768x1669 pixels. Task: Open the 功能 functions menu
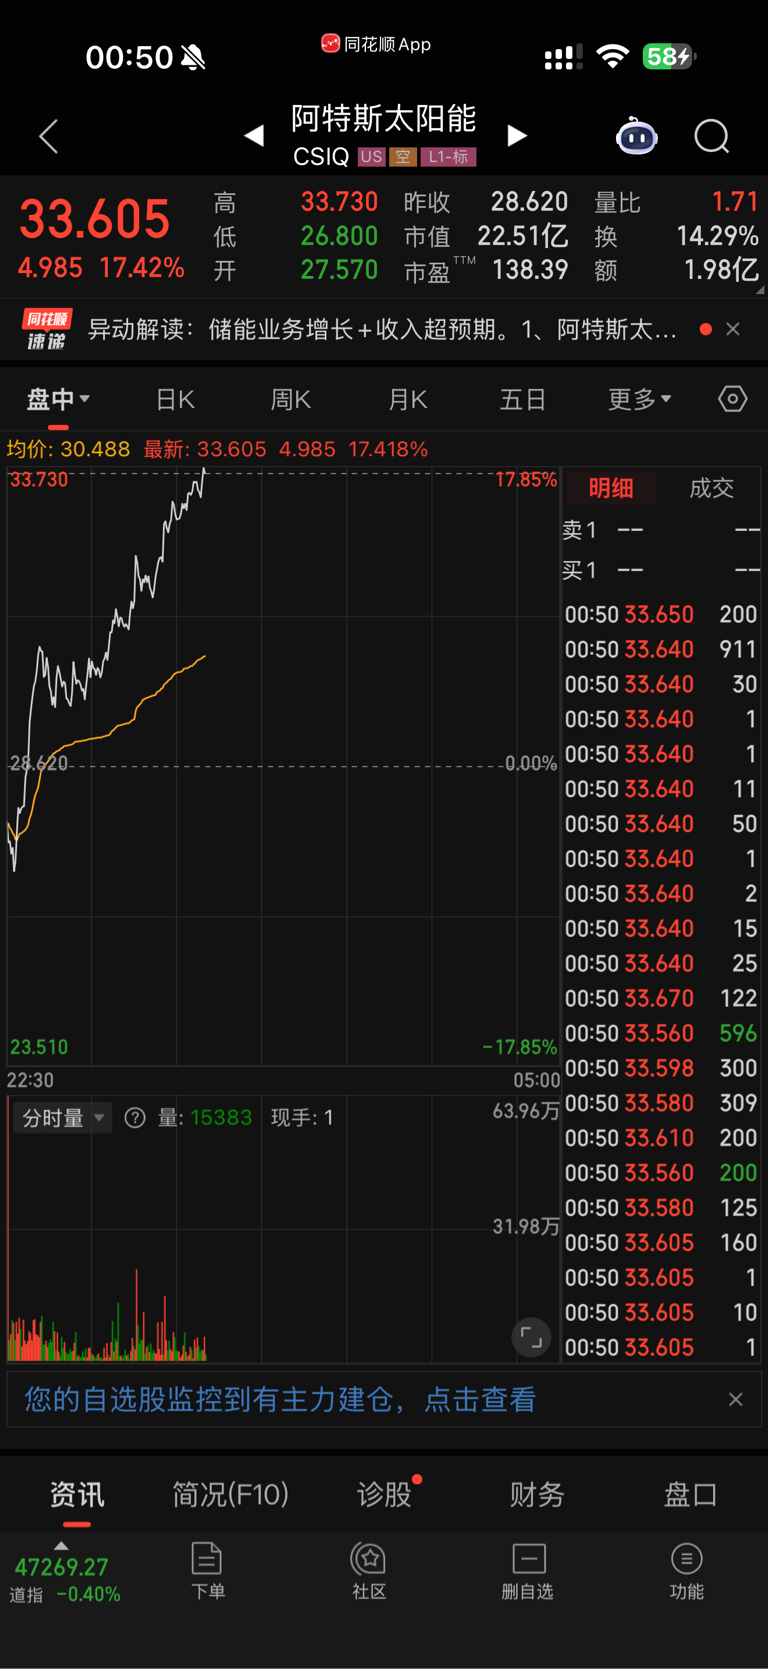pos(687,1571)
